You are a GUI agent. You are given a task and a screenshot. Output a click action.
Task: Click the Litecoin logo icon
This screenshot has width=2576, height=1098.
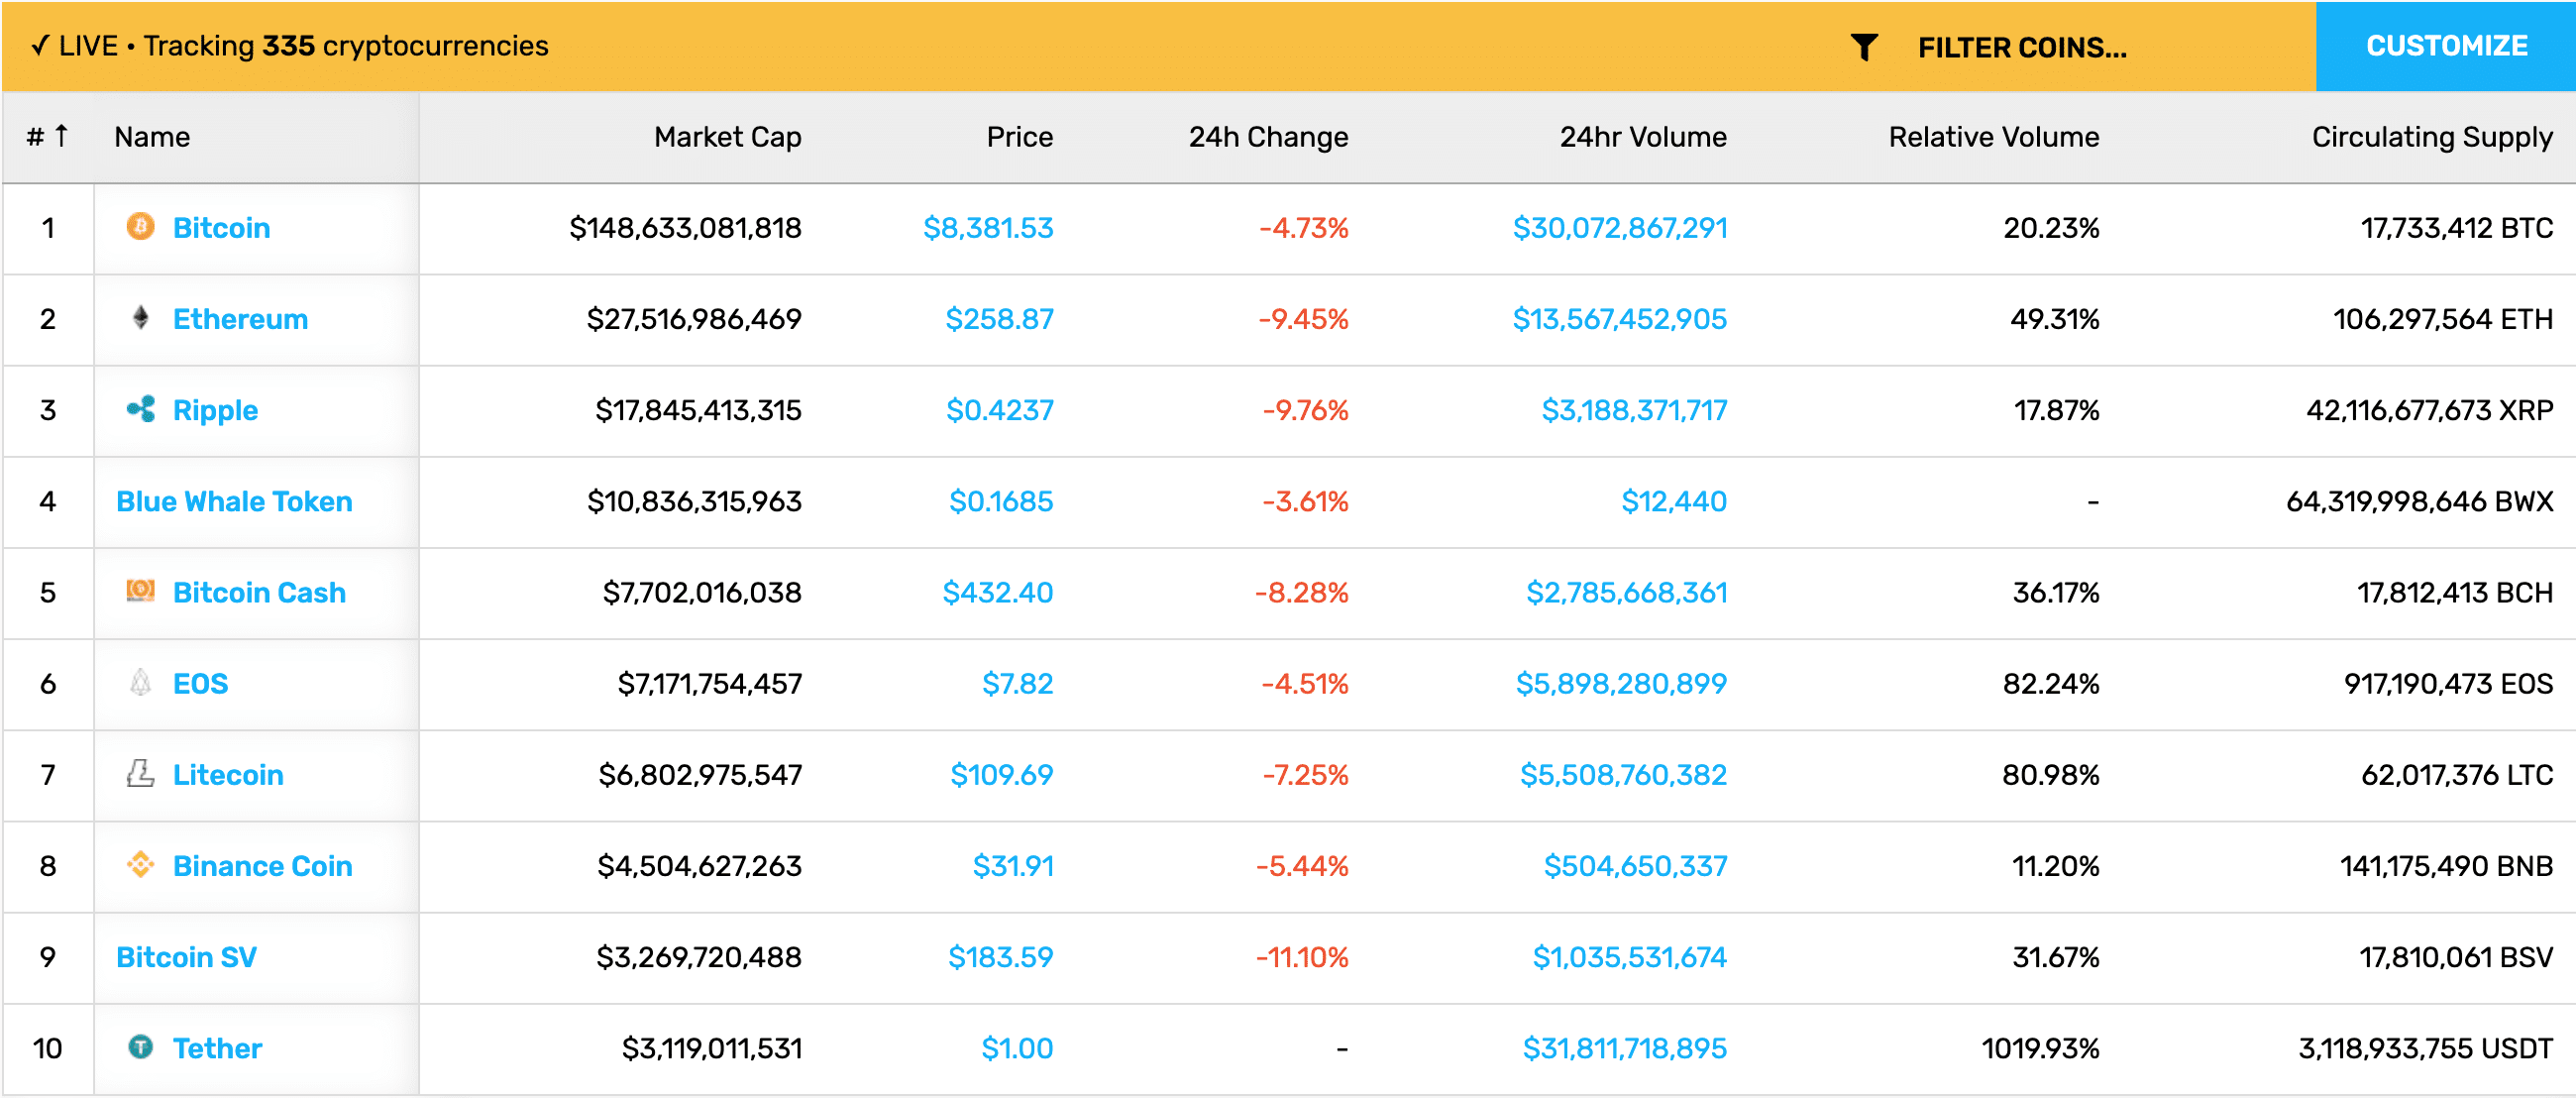(x=140, y=773)
